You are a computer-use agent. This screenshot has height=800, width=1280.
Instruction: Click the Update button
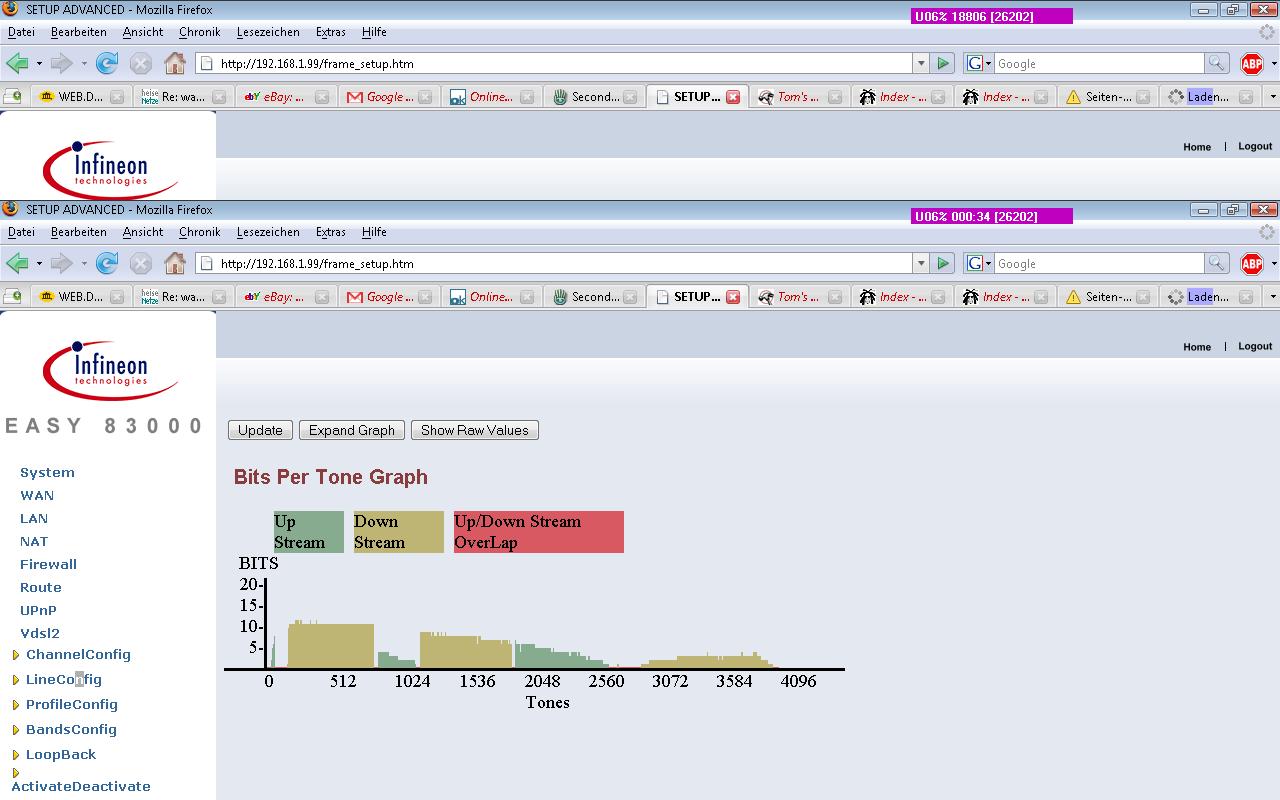pyautogui.click(x=260, y=430)
